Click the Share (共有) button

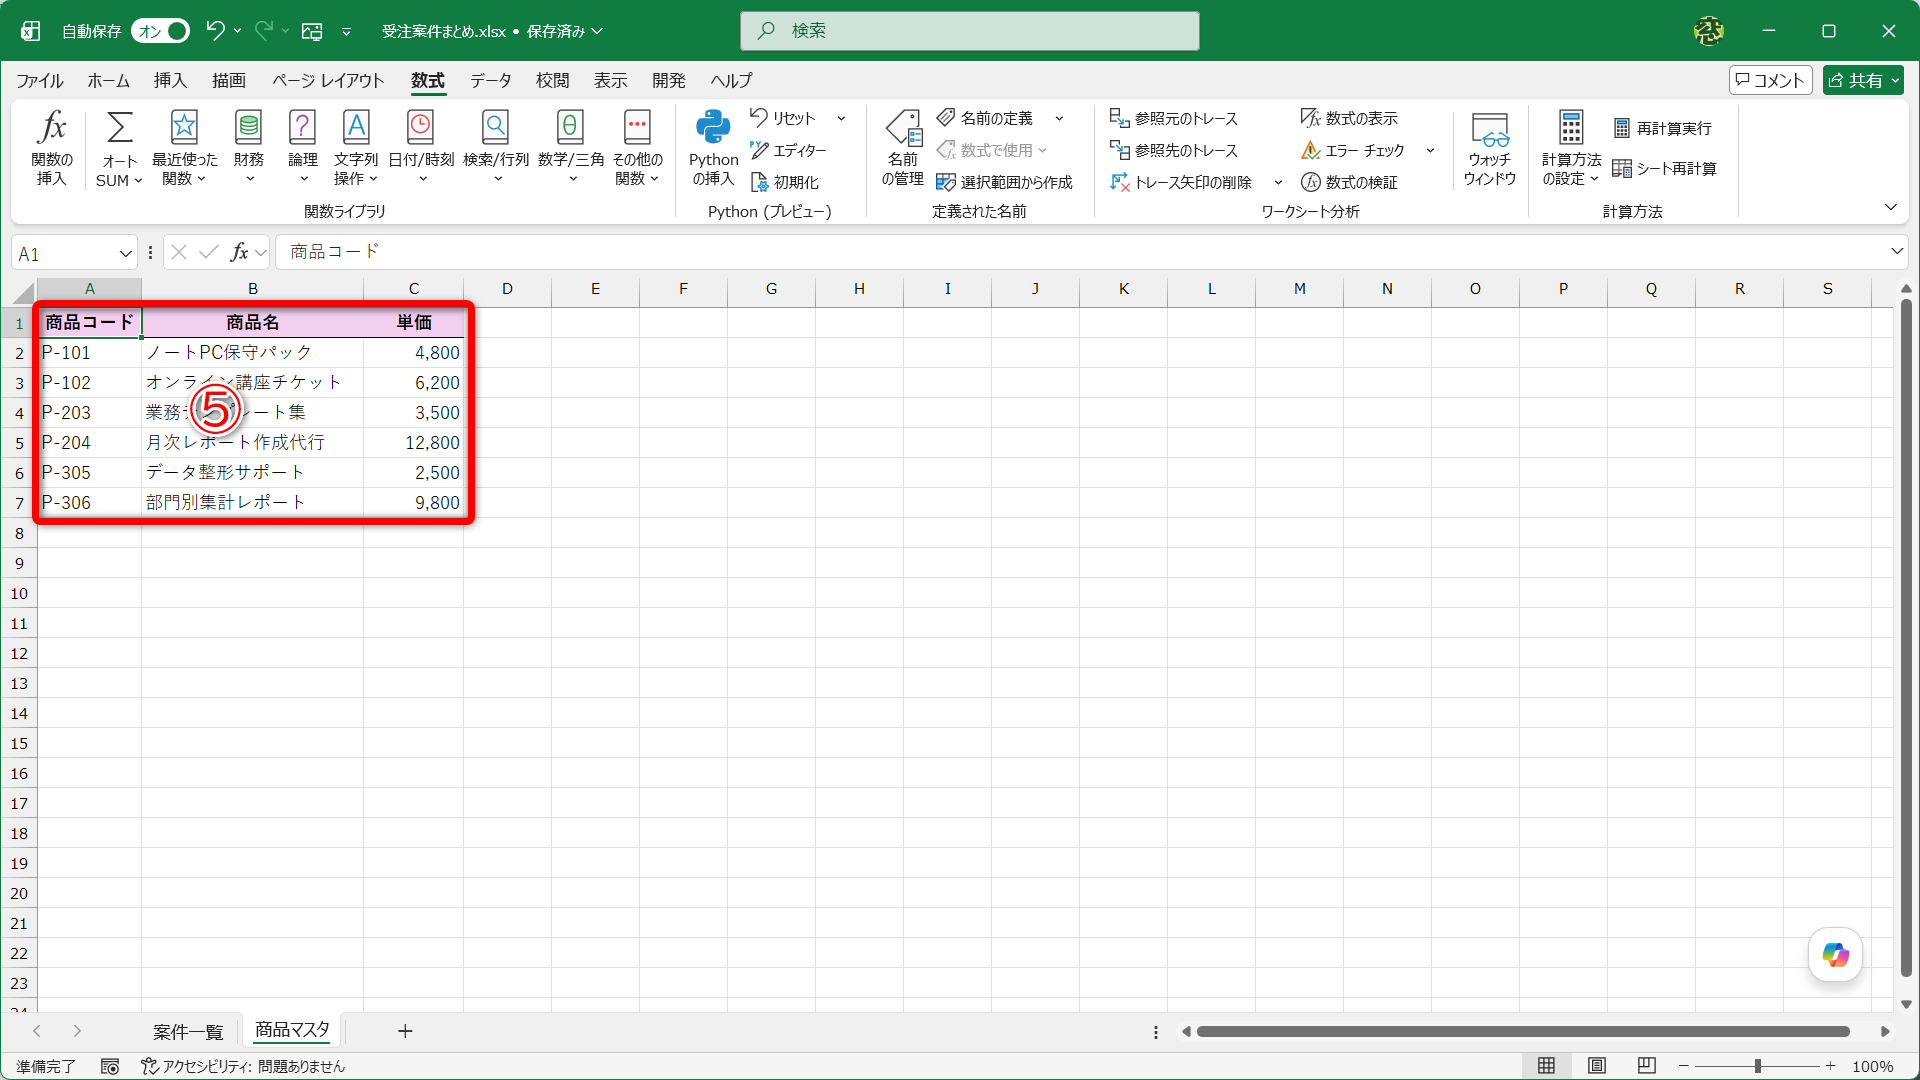pos(1863,81)
